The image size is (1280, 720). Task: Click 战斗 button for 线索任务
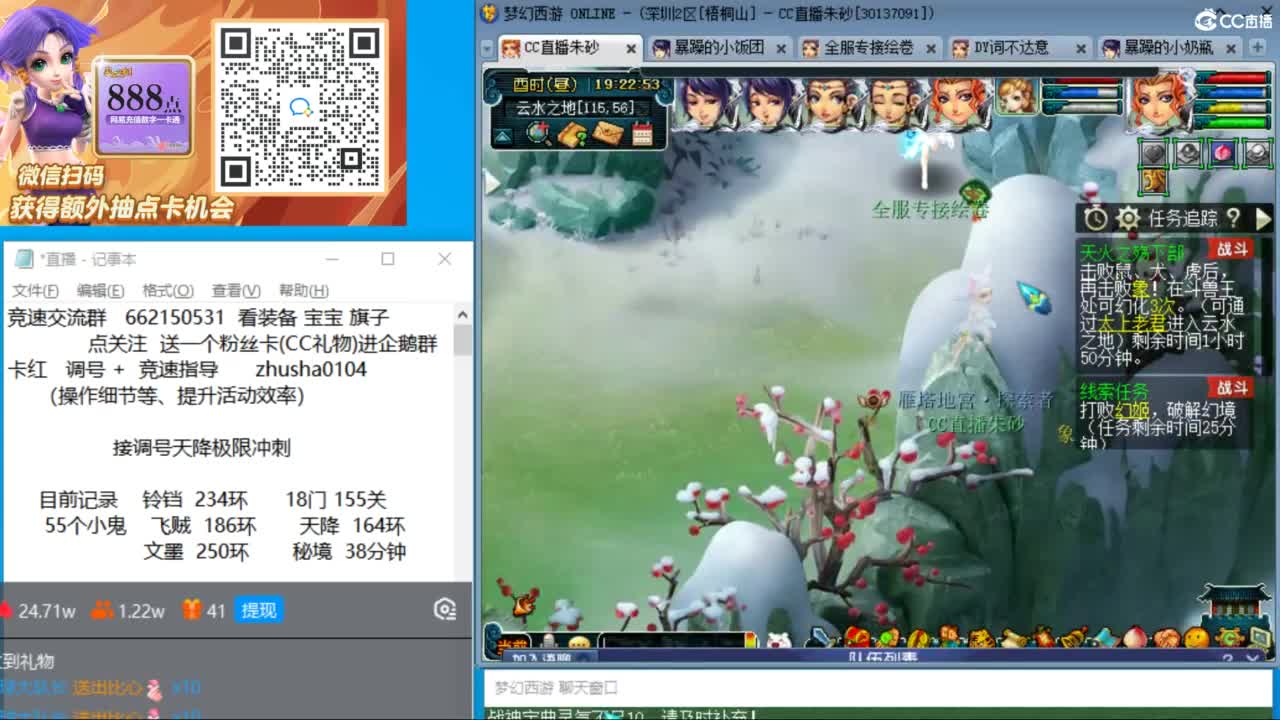point(1230,387)
